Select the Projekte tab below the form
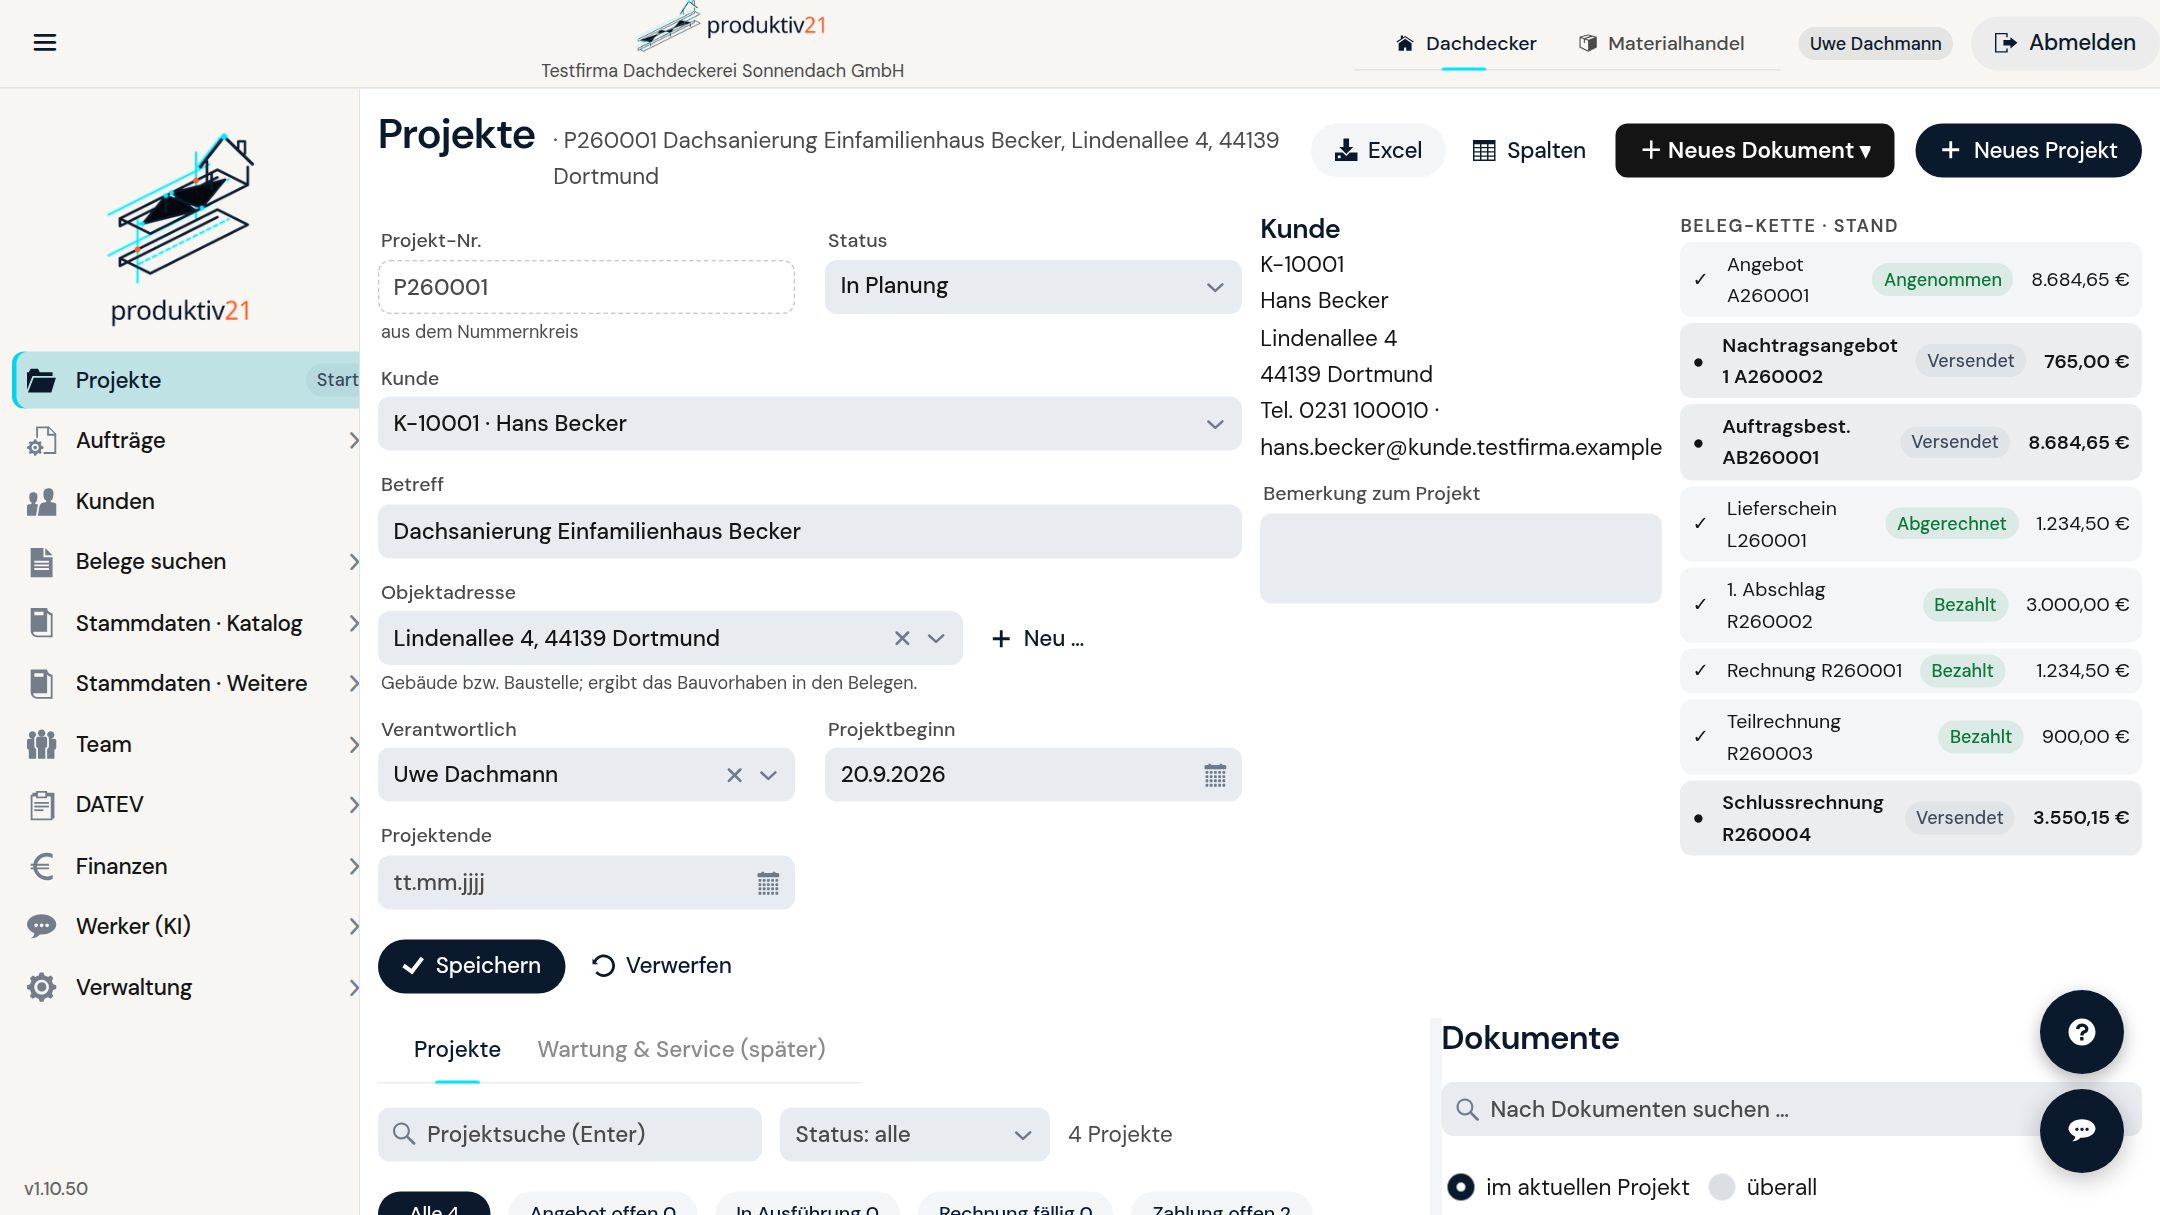This screenshot has height=1215, width=2160. click(x=457, y=1049)
